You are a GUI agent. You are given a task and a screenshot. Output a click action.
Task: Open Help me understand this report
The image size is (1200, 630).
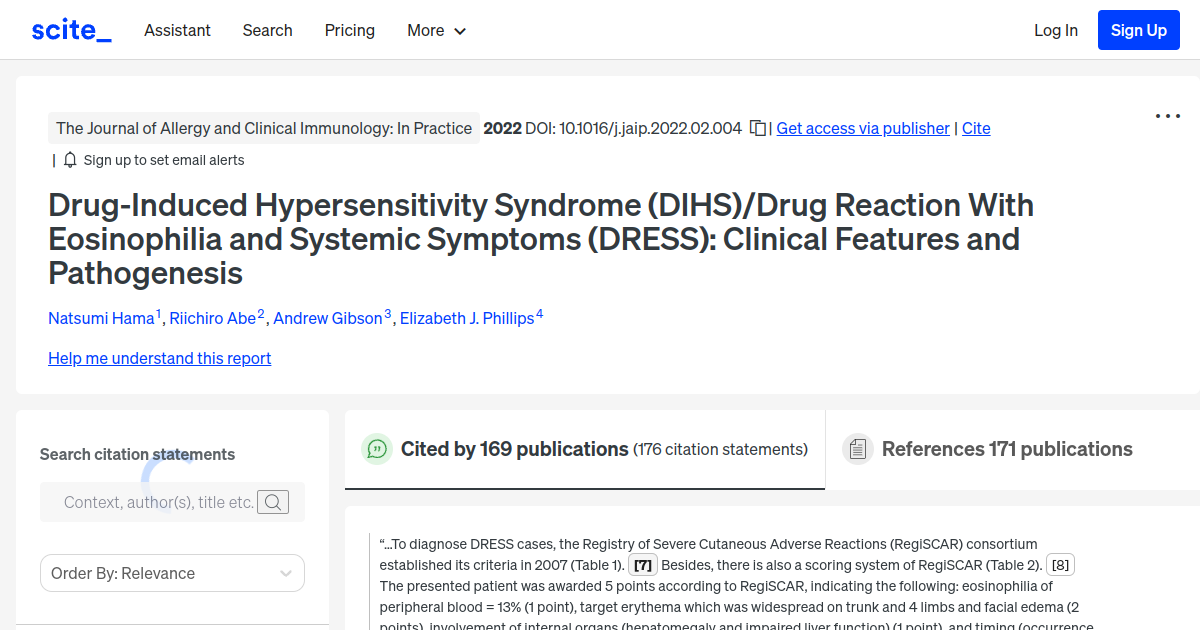159,358
